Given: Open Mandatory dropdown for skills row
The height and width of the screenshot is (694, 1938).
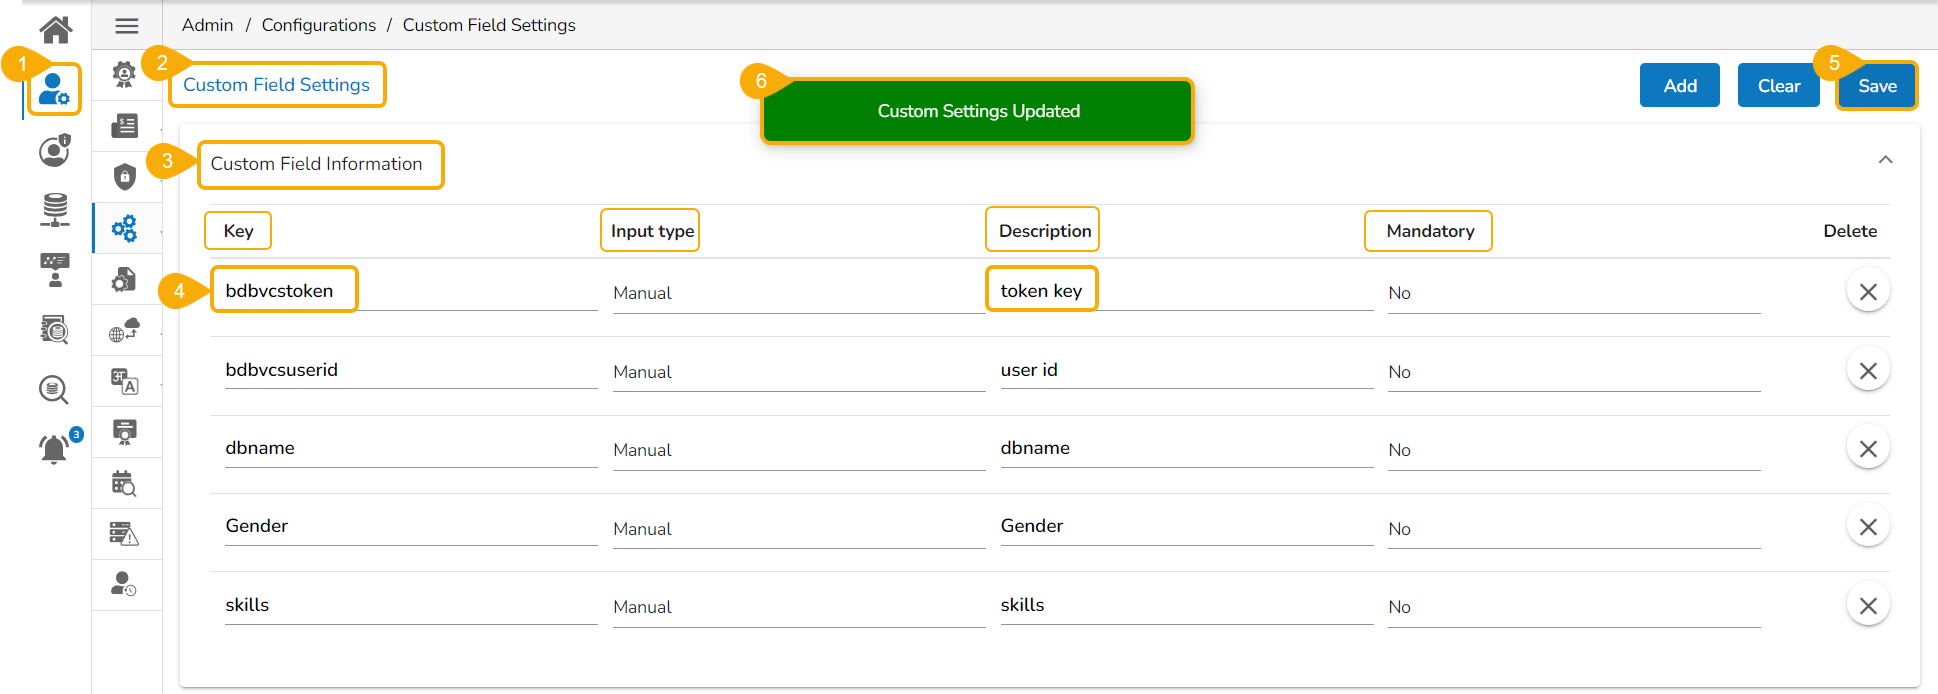Looking at the screenshot, I should [1572, 607].
